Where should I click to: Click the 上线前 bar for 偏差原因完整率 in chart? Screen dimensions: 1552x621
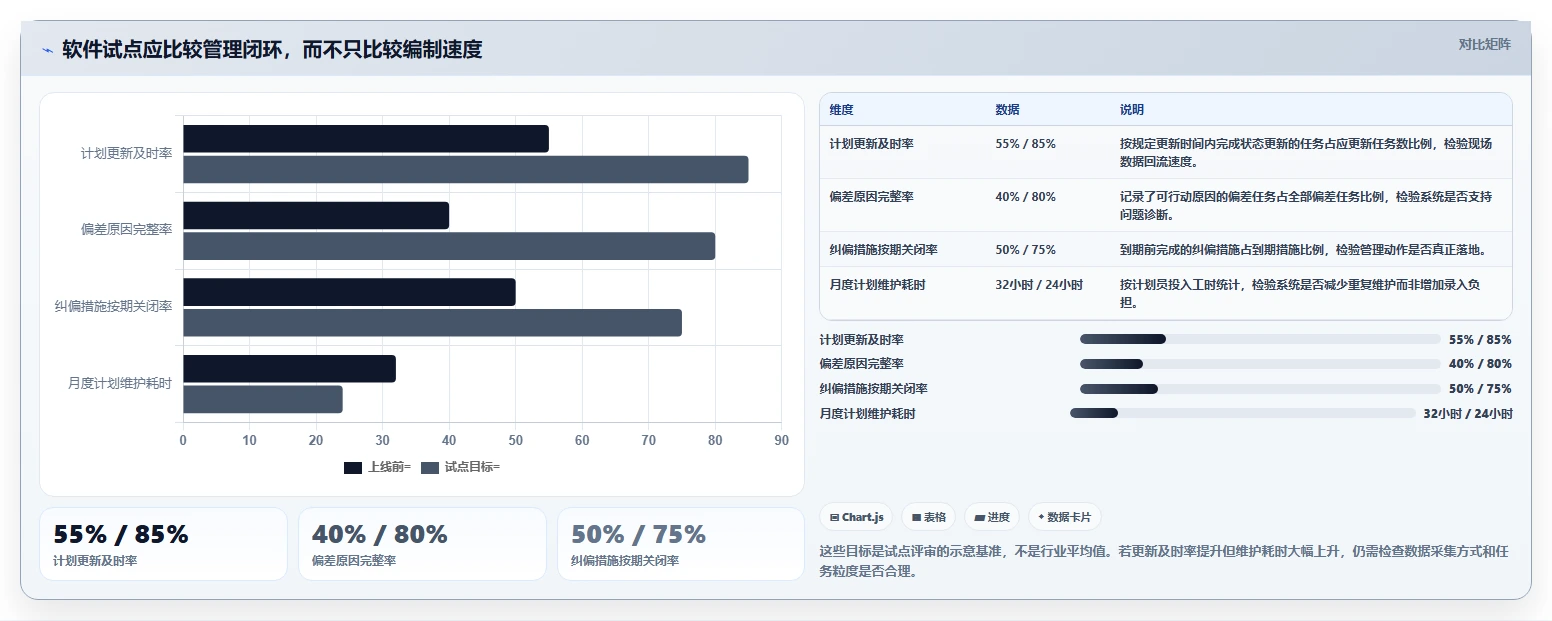point(316,216)
